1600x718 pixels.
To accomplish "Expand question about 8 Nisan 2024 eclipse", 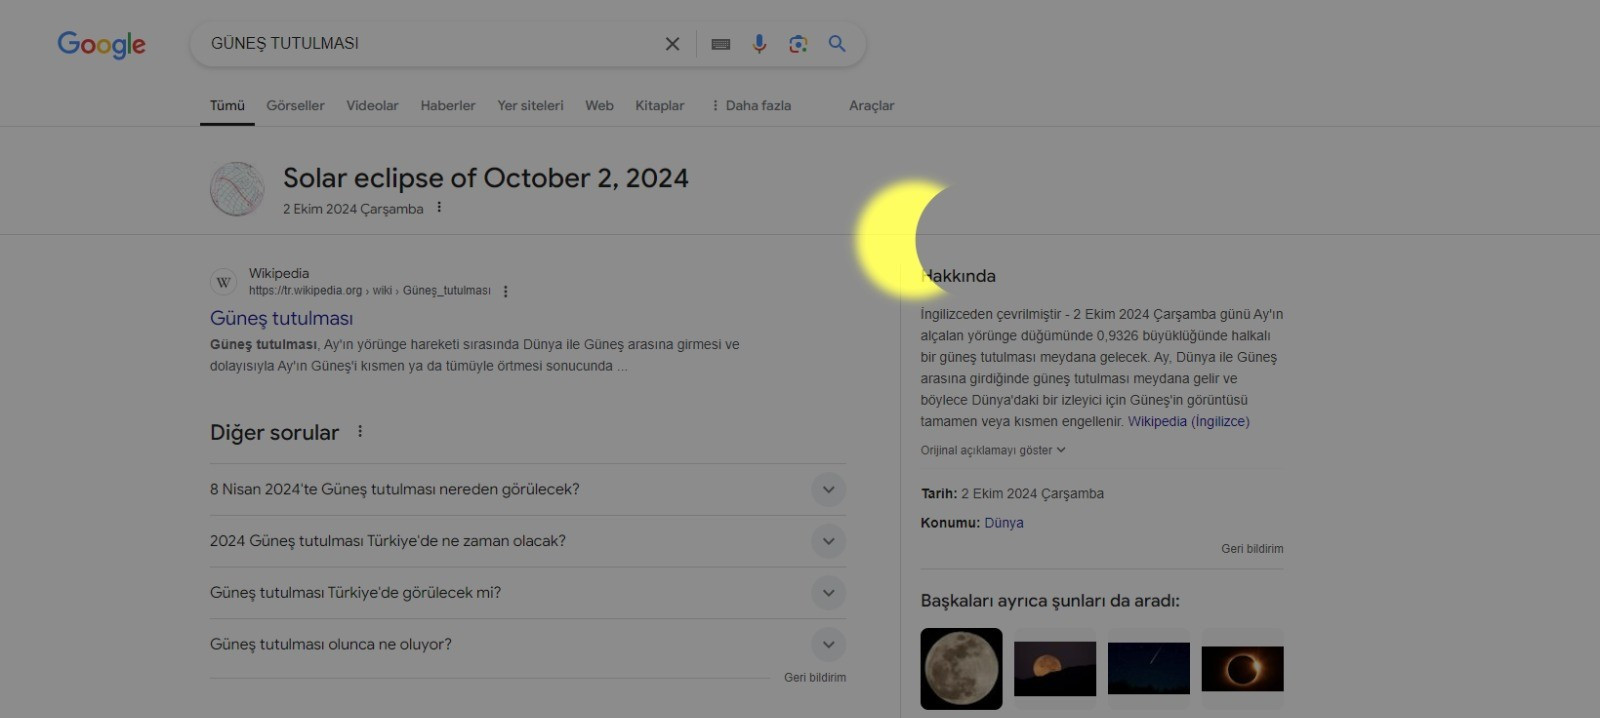I will [528, 489].
